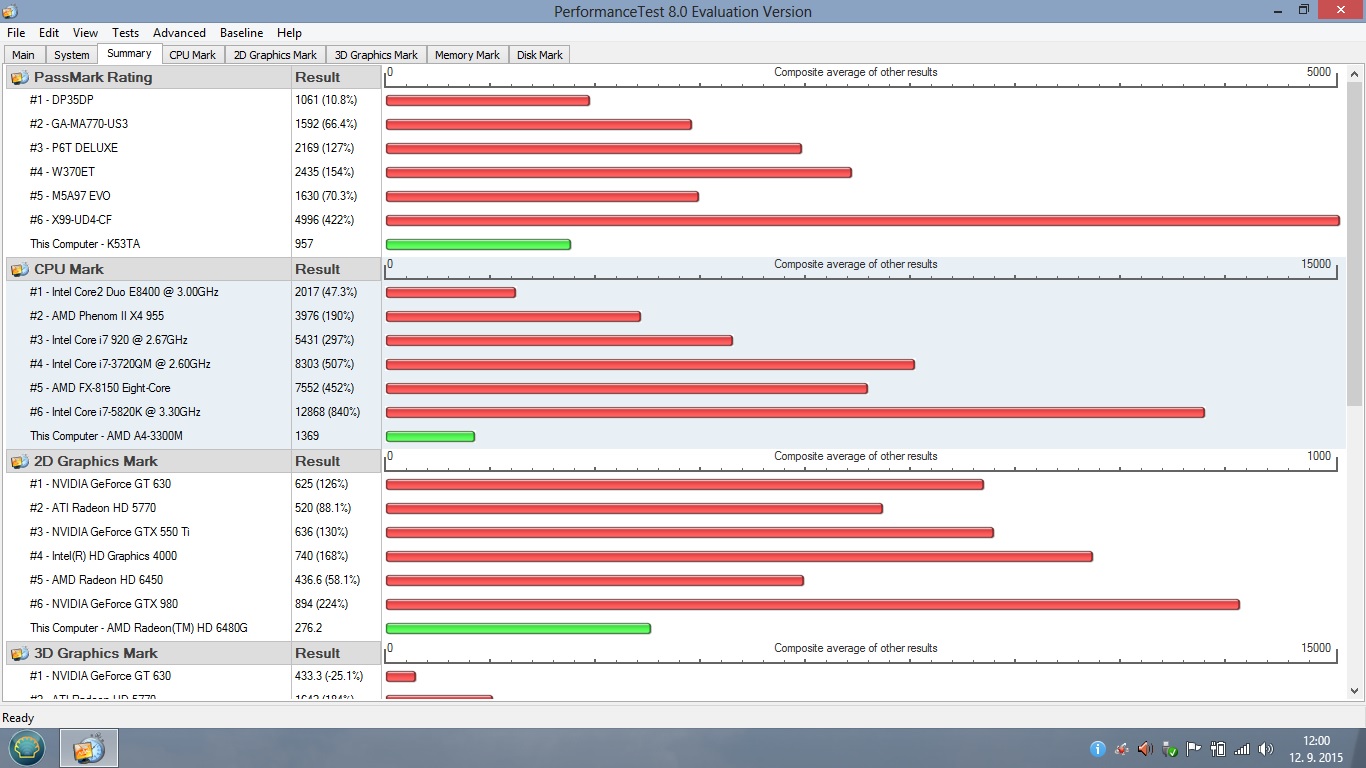Open the Start menu orb

(27, 748)
